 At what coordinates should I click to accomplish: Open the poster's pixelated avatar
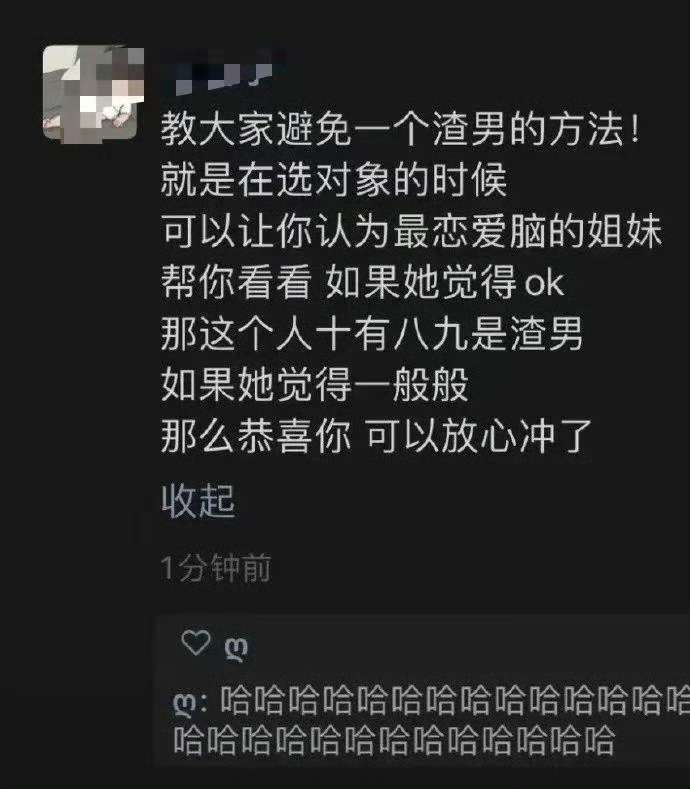93,94
